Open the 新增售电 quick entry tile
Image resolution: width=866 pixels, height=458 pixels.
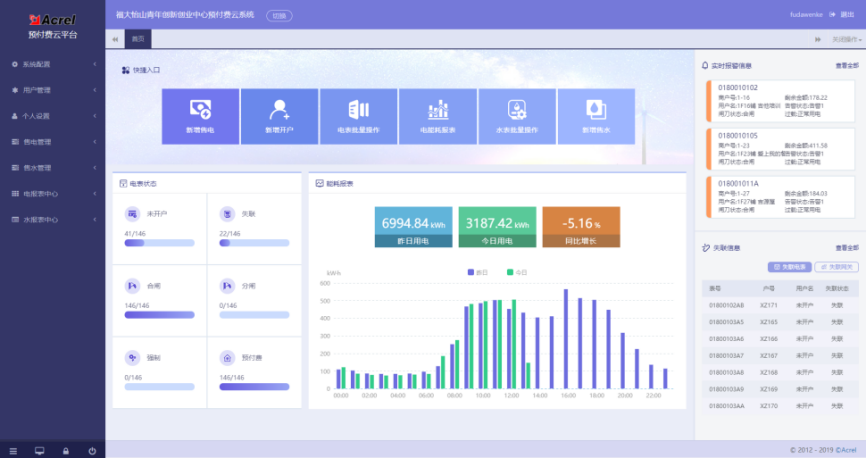click(x=200, y=116)
